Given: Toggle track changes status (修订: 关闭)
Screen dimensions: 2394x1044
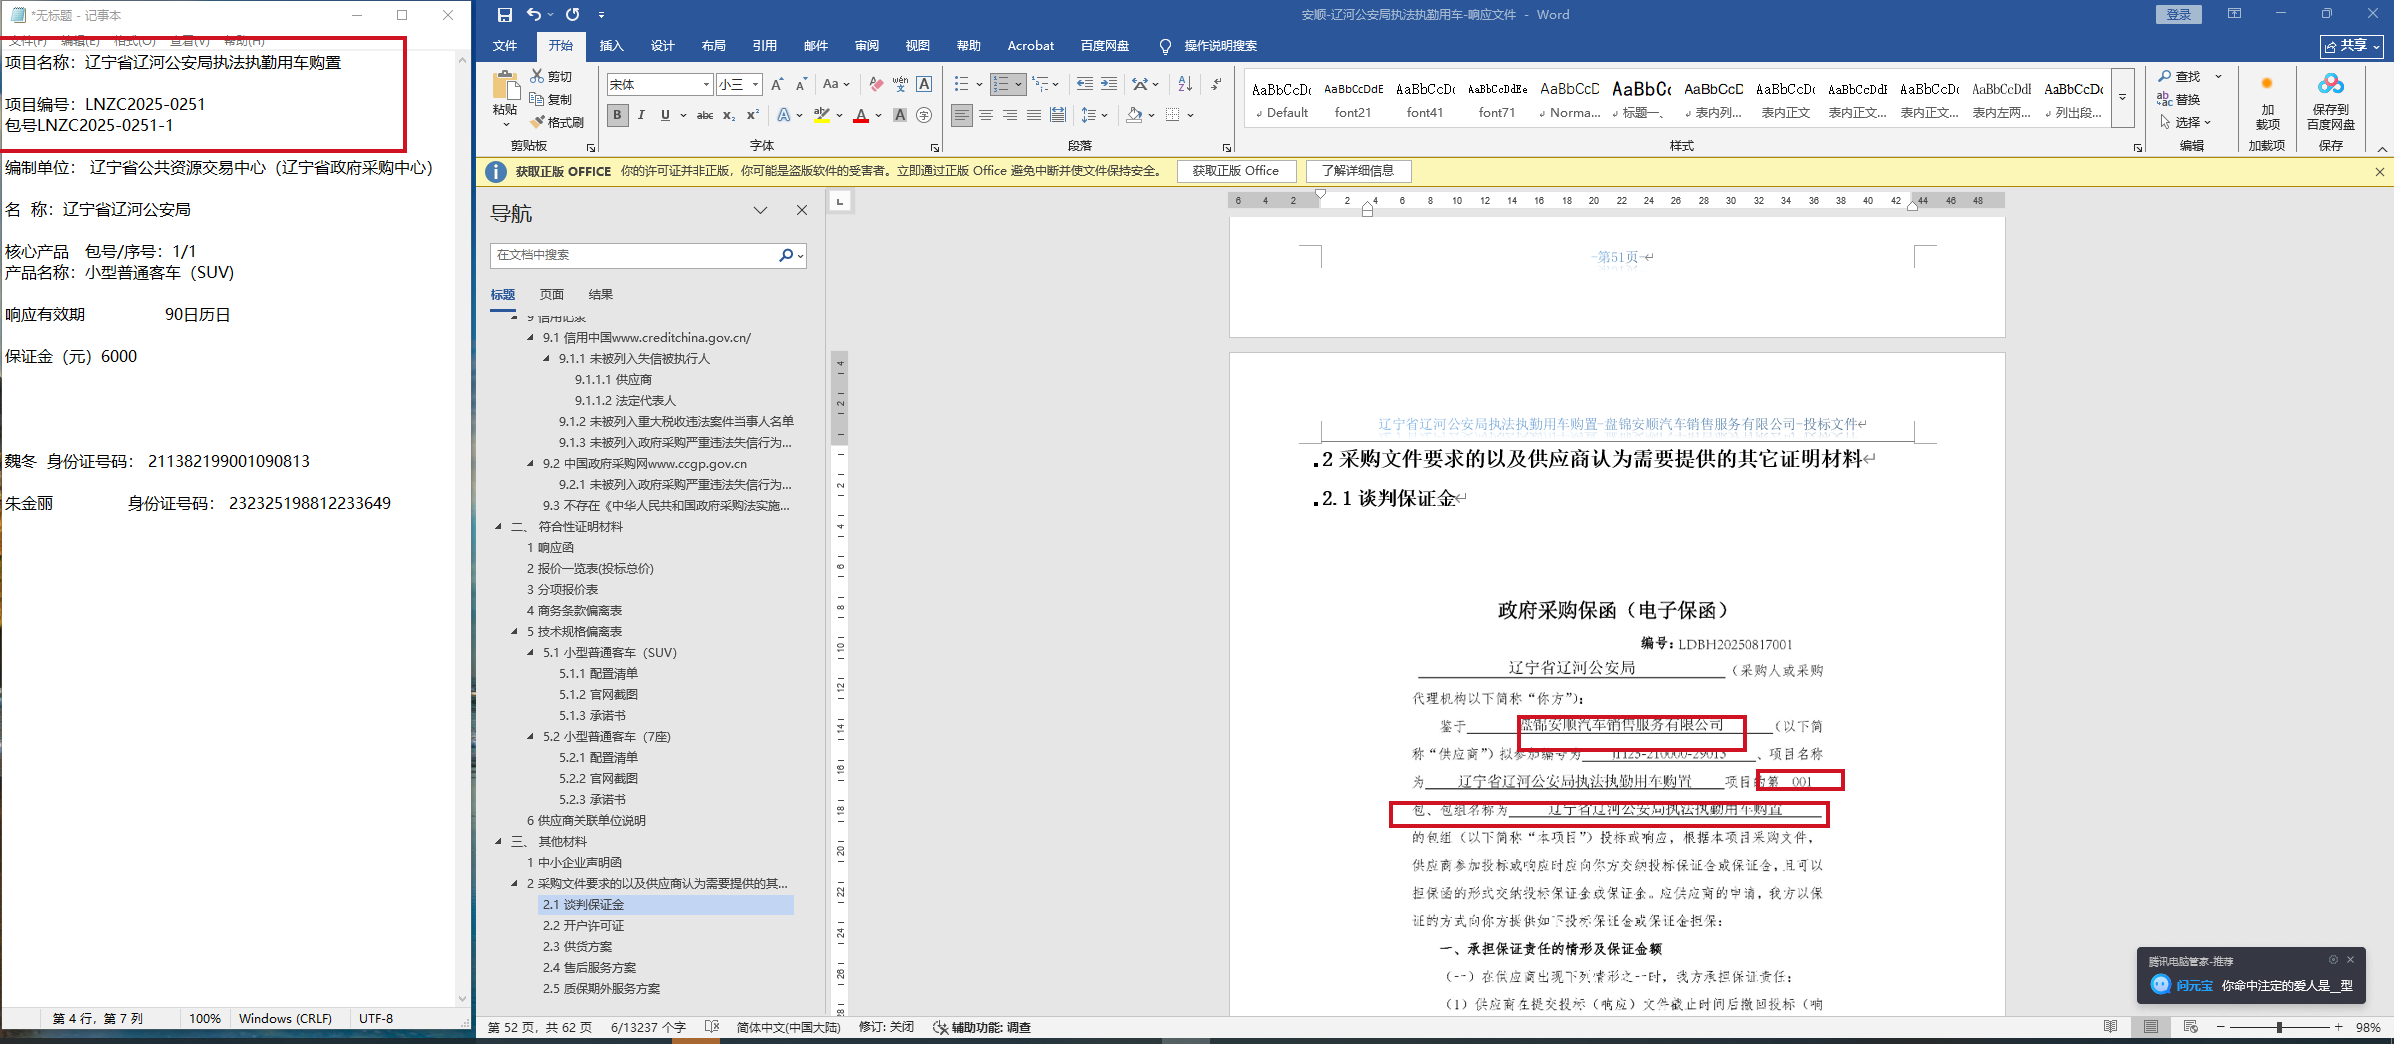Looking at the screenshot, I should click(886, 1027).
